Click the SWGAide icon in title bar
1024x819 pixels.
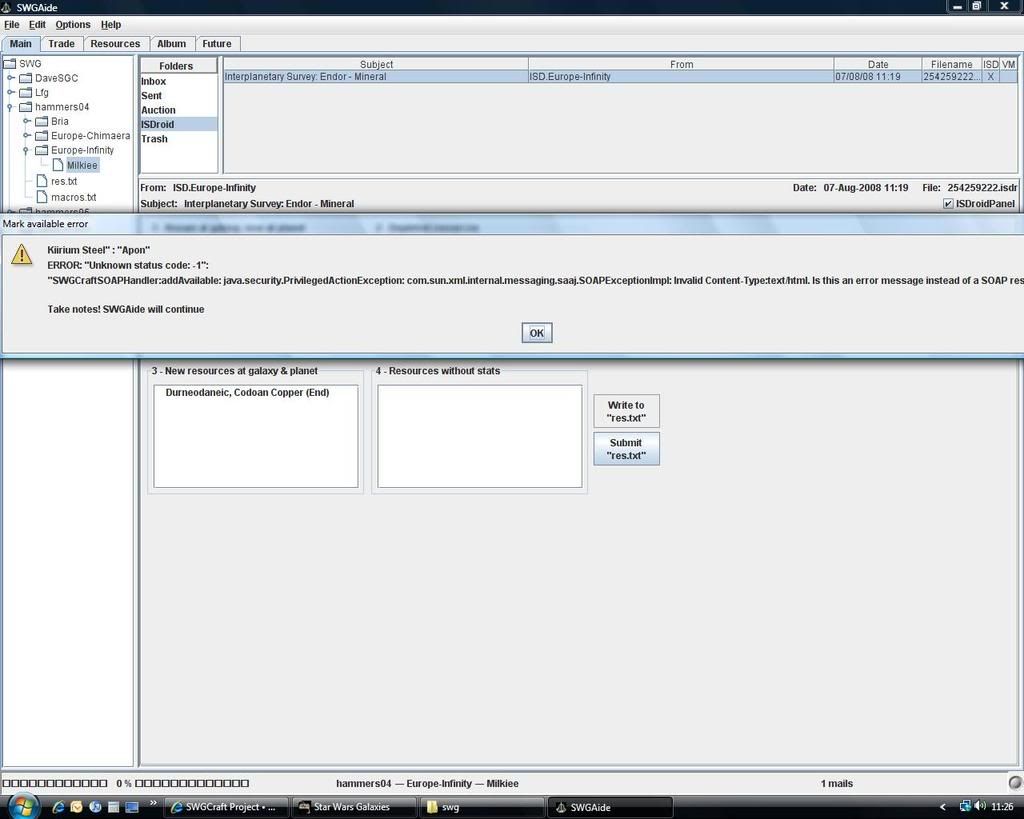[6, 7]
